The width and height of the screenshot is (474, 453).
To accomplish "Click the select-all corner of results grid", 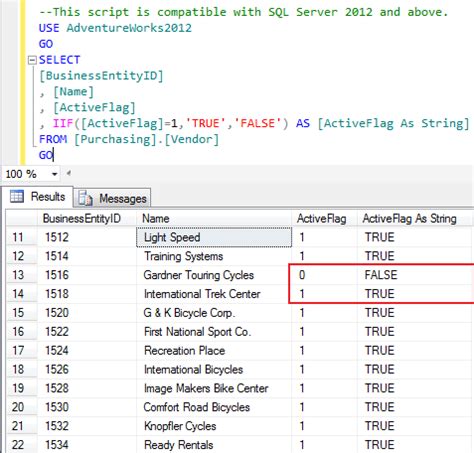I will [21, 219].
